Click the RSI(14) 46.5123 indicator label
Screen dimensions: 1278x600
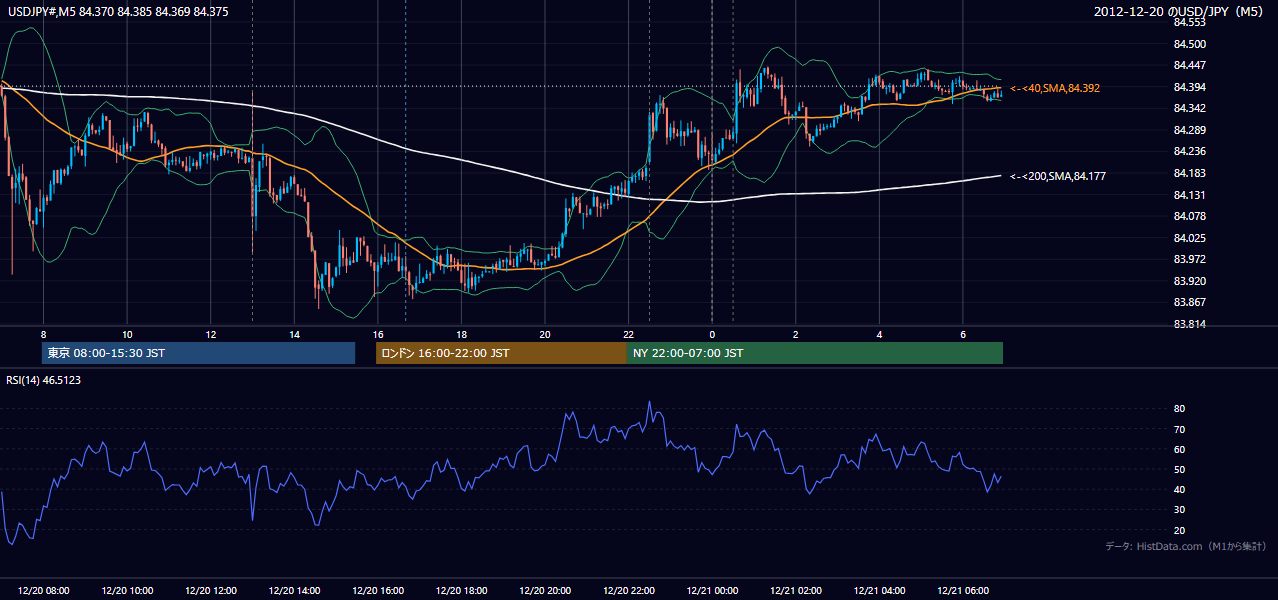[x=42, y=380]
